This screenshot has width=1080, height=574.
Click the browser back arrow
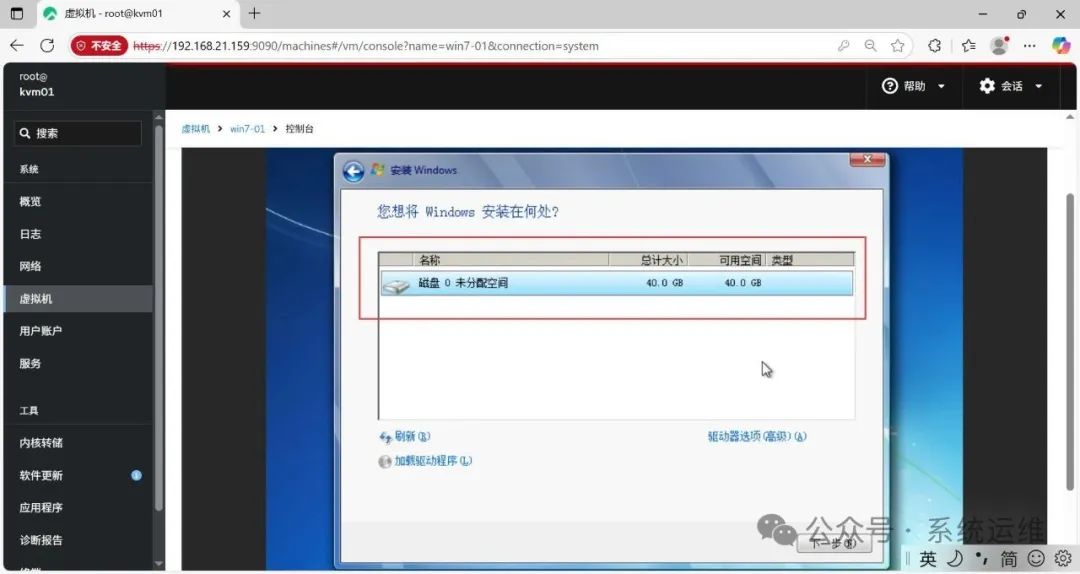(x=17, y=45)
